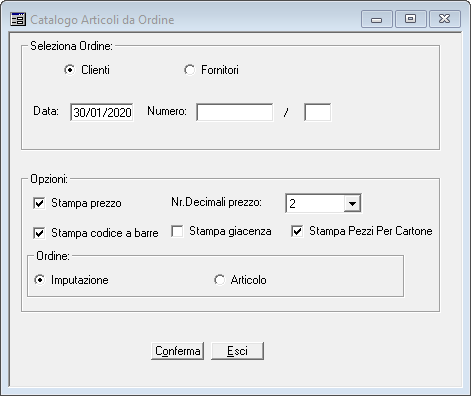Toggle Stampa codice a barre checkbox
The height and width of the screenshot is (396, 471).
click(x=39, y=233)
